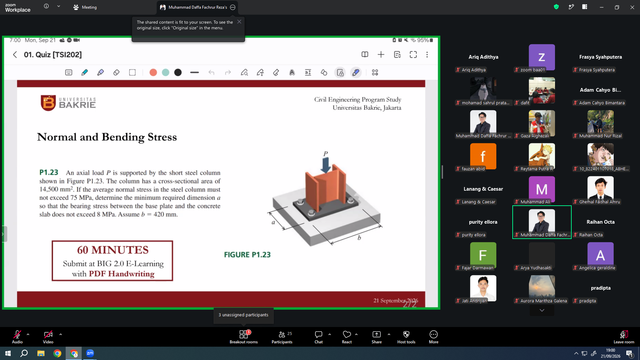Switch to the Meeting tab
The image size is (640, 360).
click(x=85, y=7)
